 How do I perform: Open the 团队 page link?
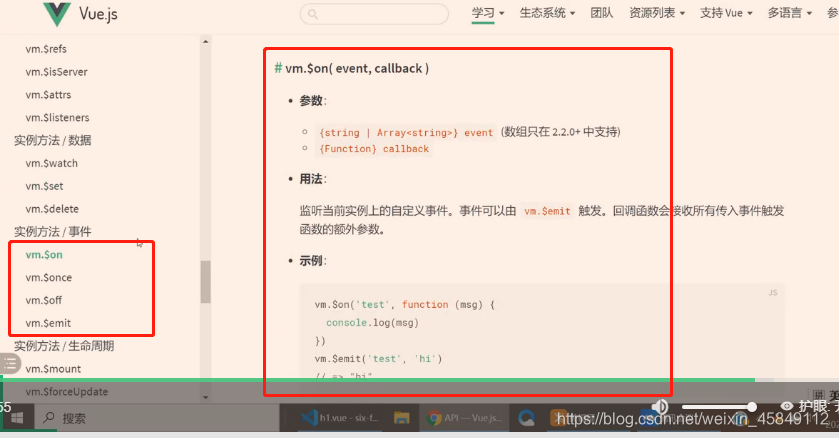tap(602, 13)
